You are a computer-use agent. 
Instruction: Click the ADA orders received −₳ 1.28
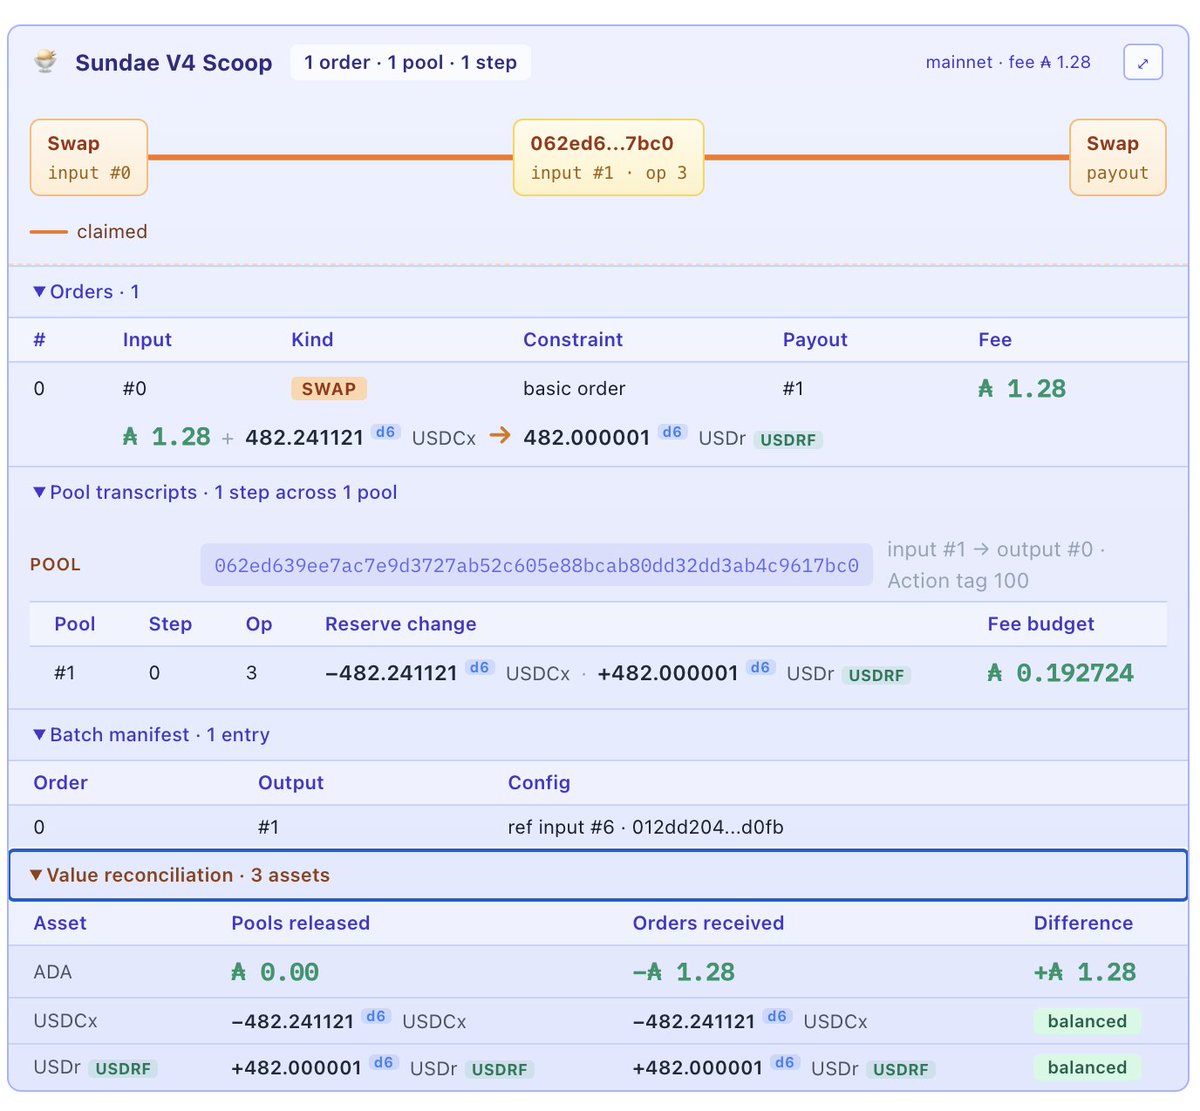coord(684,972)
